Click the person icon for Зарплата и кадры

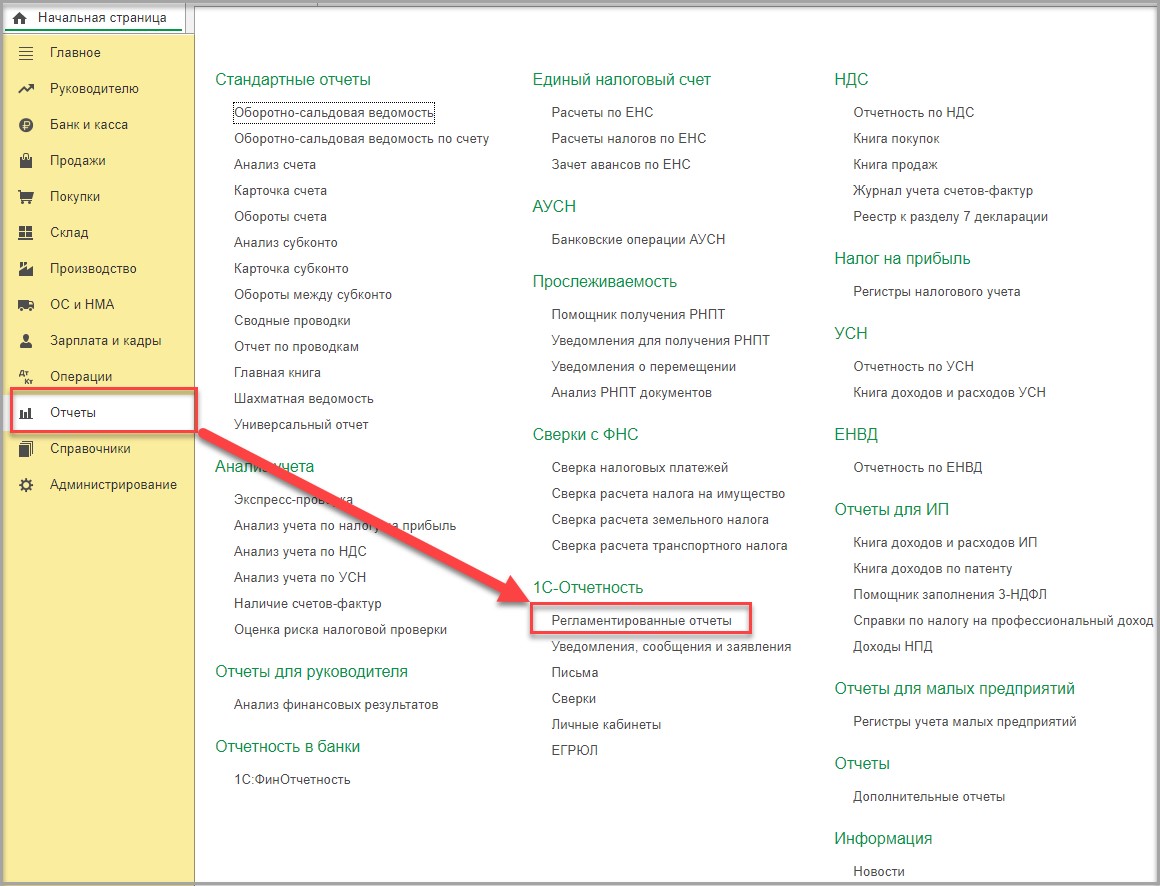point(26,340)
